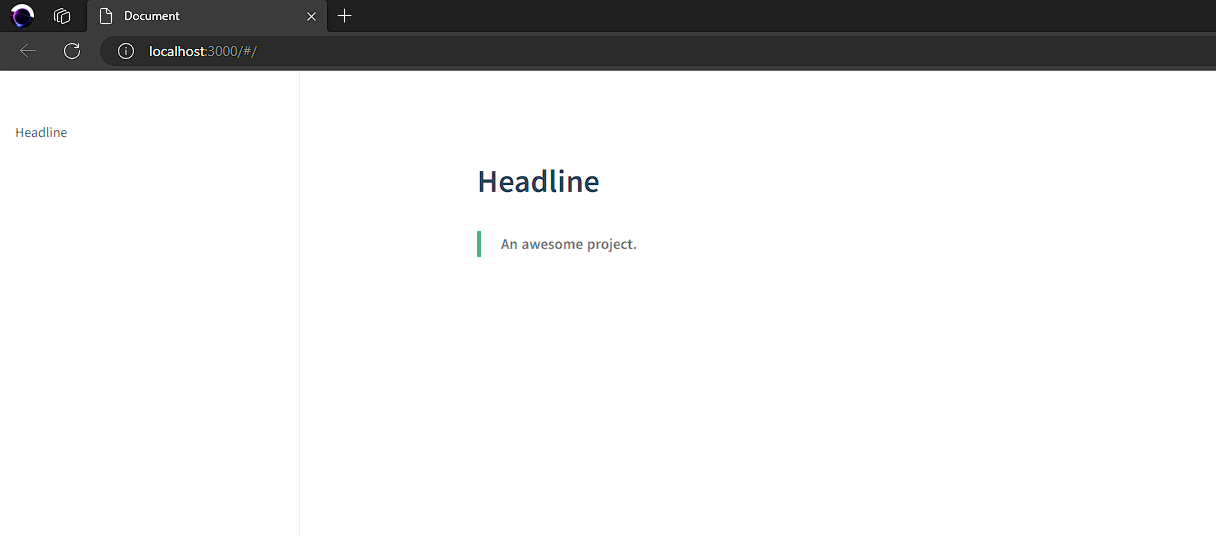The image size is (1216, 536).
Task: Open the browser profile avatar menu
Action: [22, 16]
